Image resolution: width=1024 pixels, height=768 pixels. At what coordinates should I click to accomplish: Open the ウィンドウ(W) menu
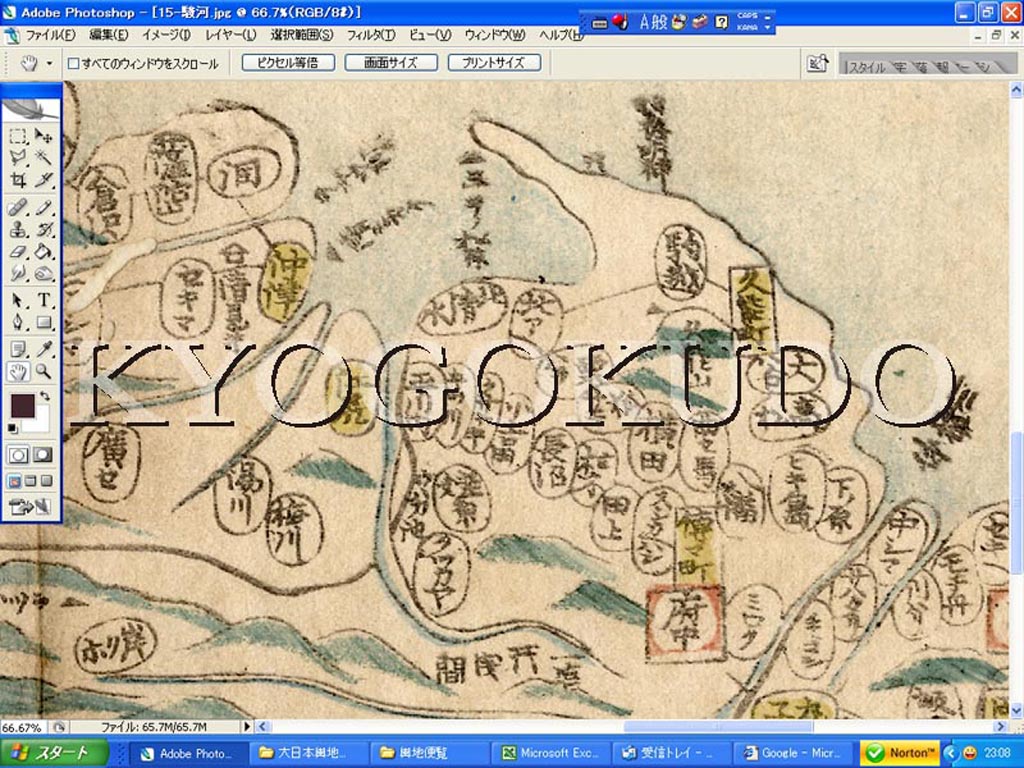(x=494, y=35)
